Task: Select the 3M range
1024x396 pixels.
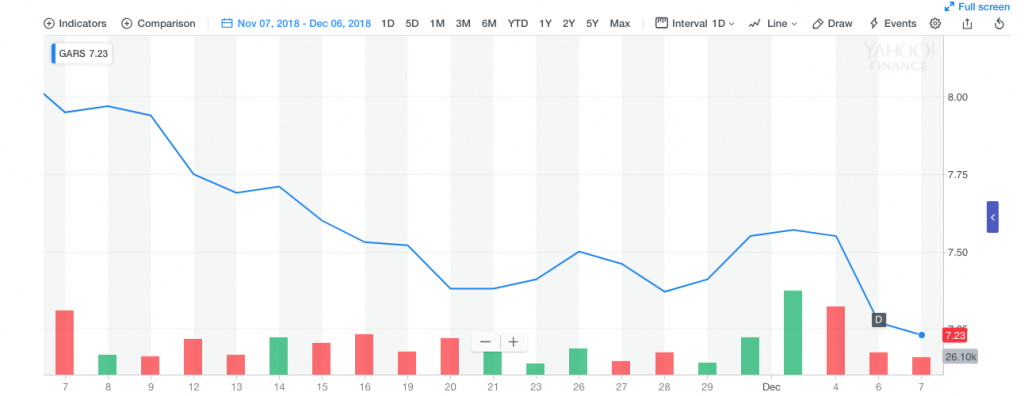Action: (x=463, y=24)
